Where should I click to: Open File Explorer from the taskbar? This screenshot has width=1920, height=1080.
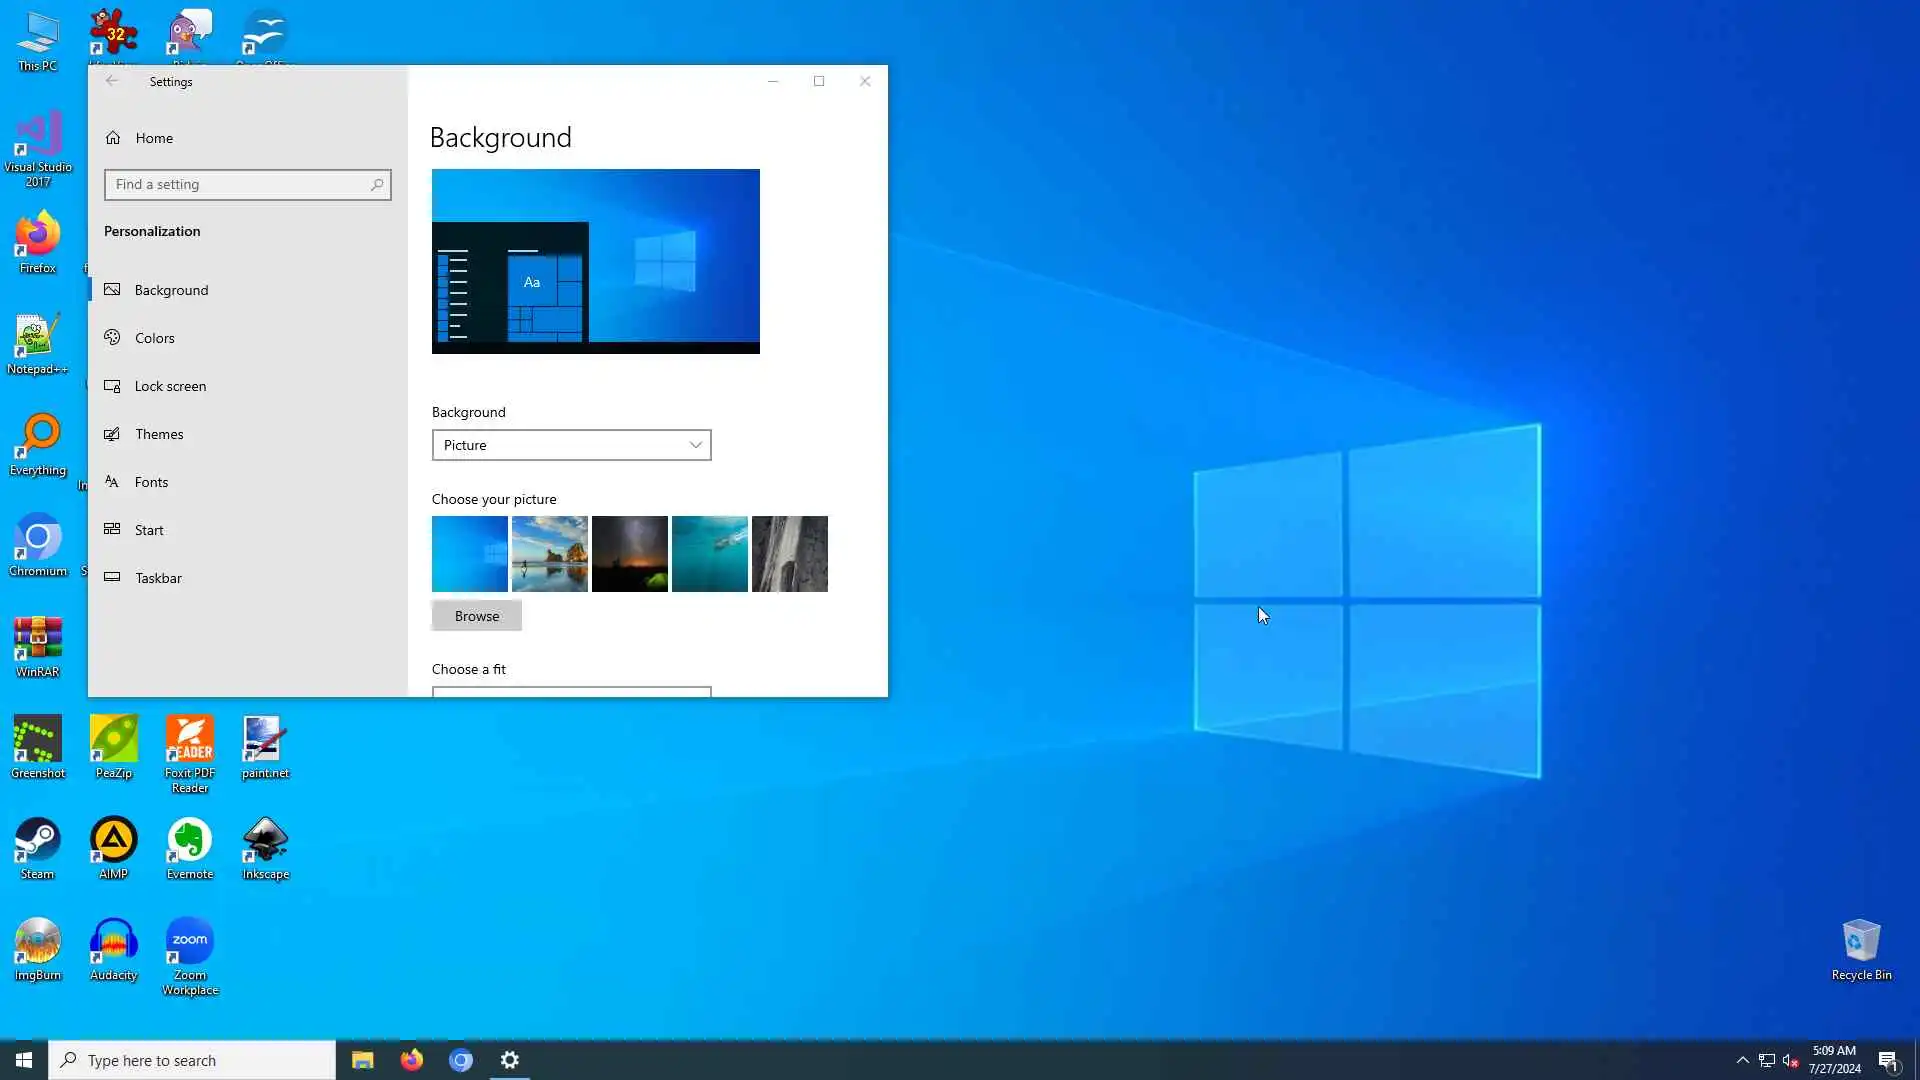(362, 1060)
